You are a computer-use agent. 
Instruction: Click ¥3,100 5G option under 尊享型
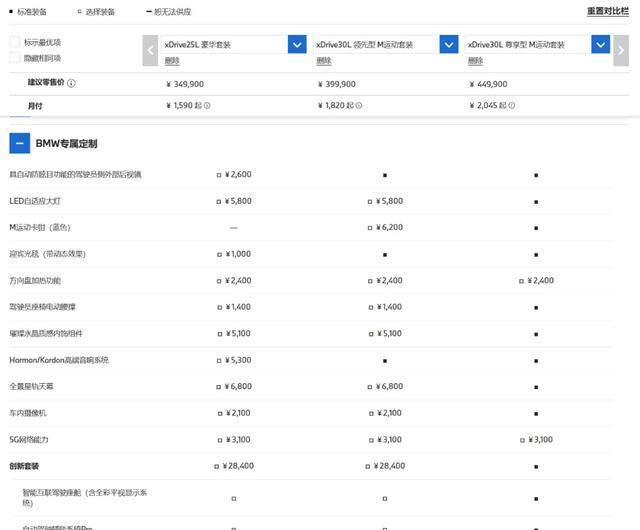tap(536, 440)
